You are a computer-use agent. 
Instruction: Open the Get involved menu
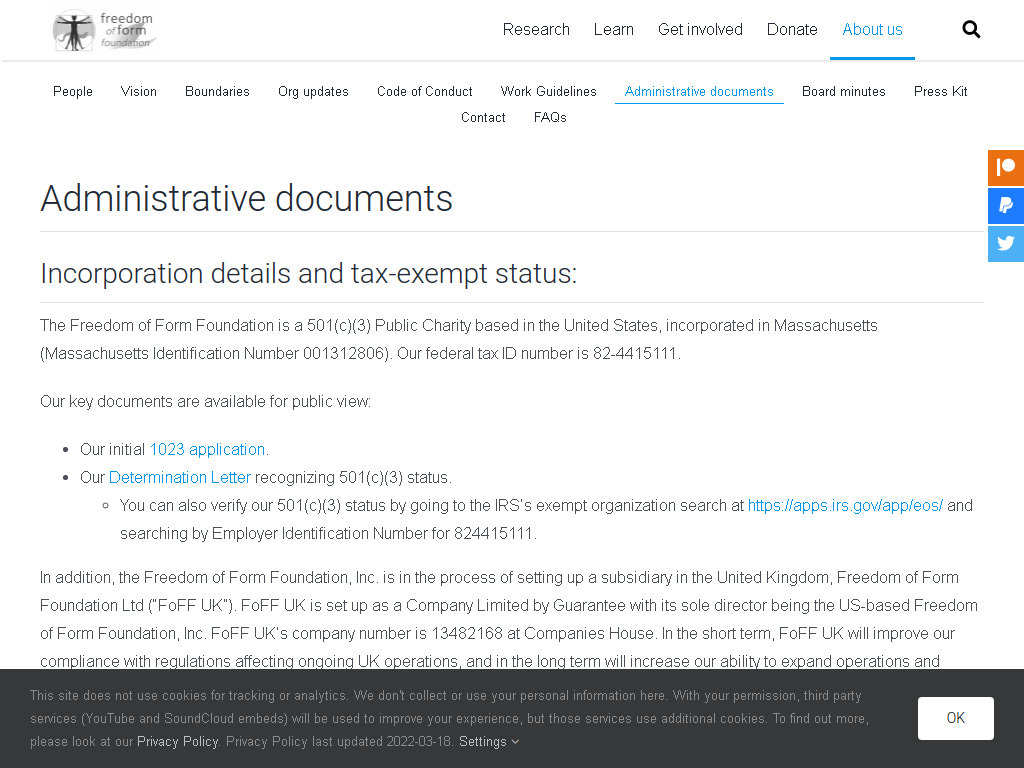click(x=700, y=29)
